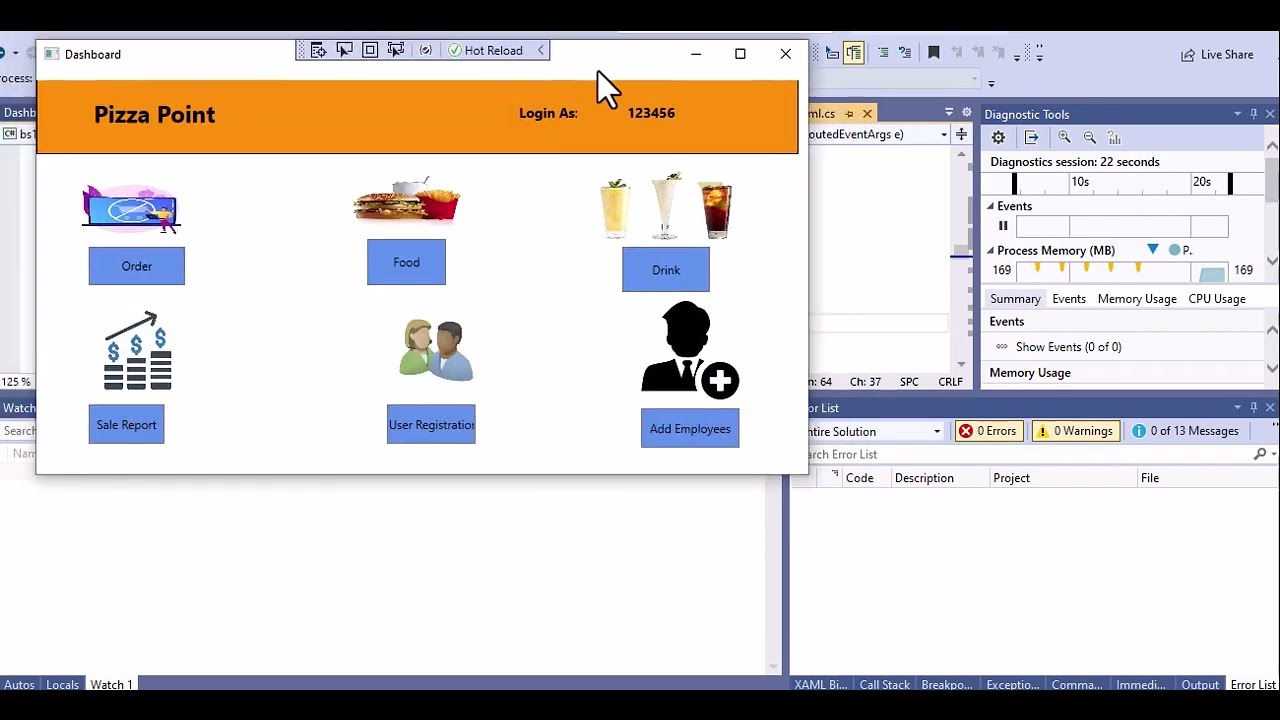Click the Add Employees button
Viewport: 1280px width, 720px height.
(690, 429)
